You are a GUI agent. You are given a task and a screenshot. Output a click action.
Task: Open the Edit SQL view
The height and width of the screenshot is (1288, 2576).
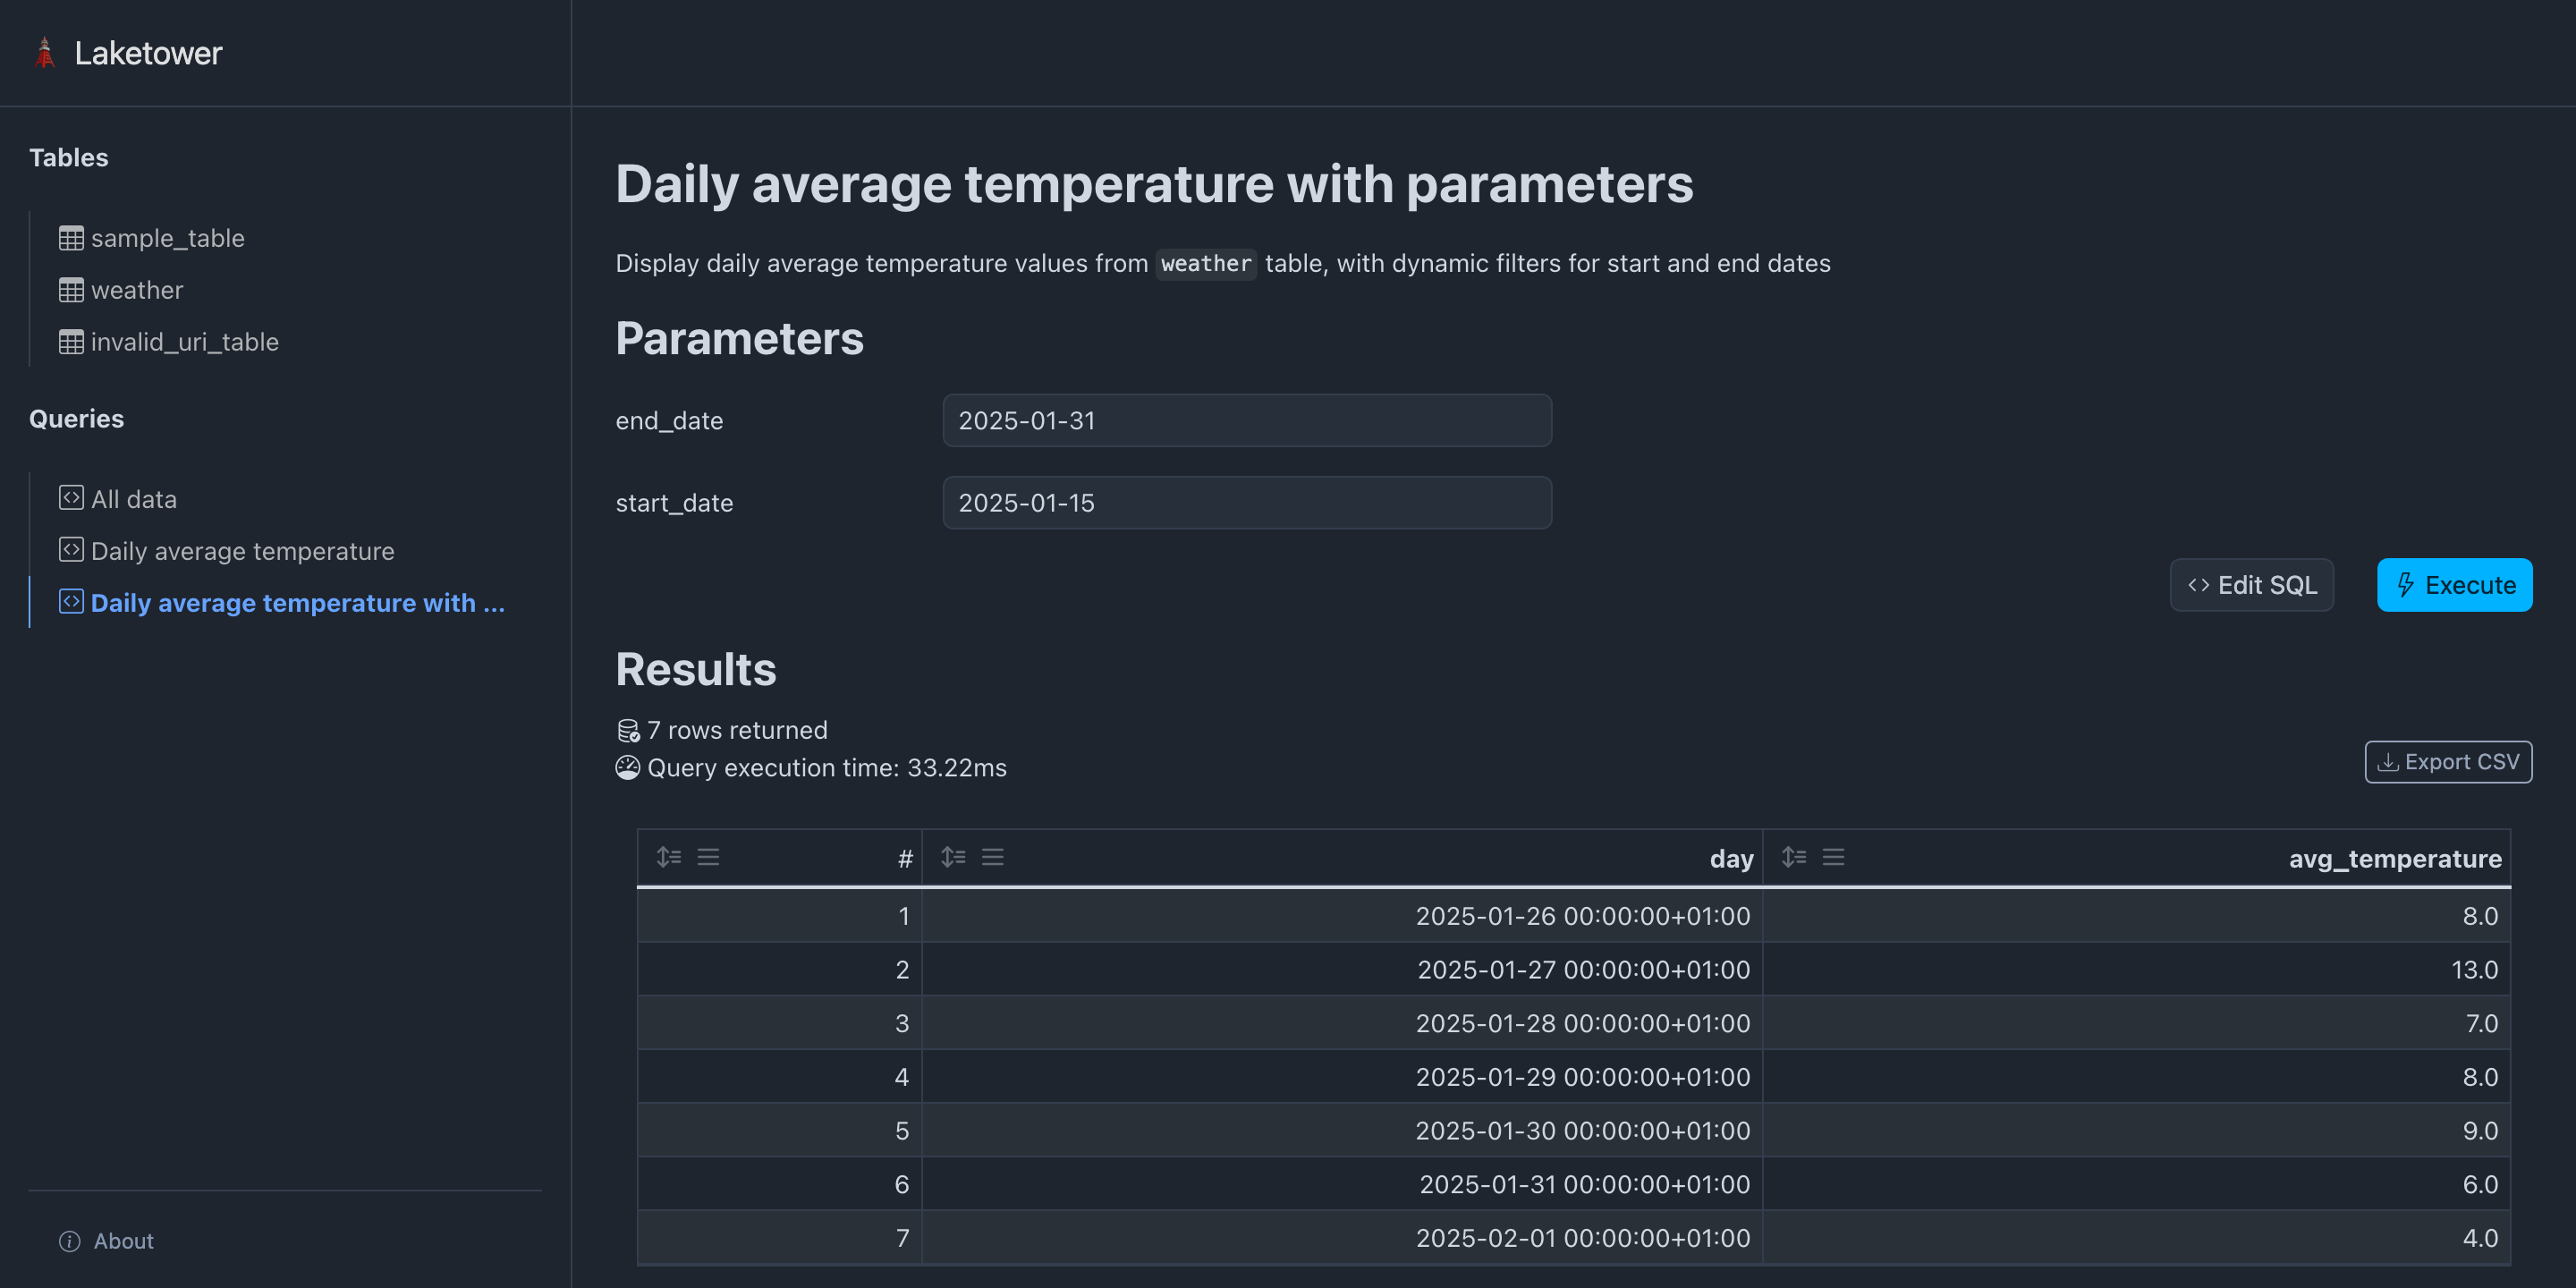point(2251,585)
